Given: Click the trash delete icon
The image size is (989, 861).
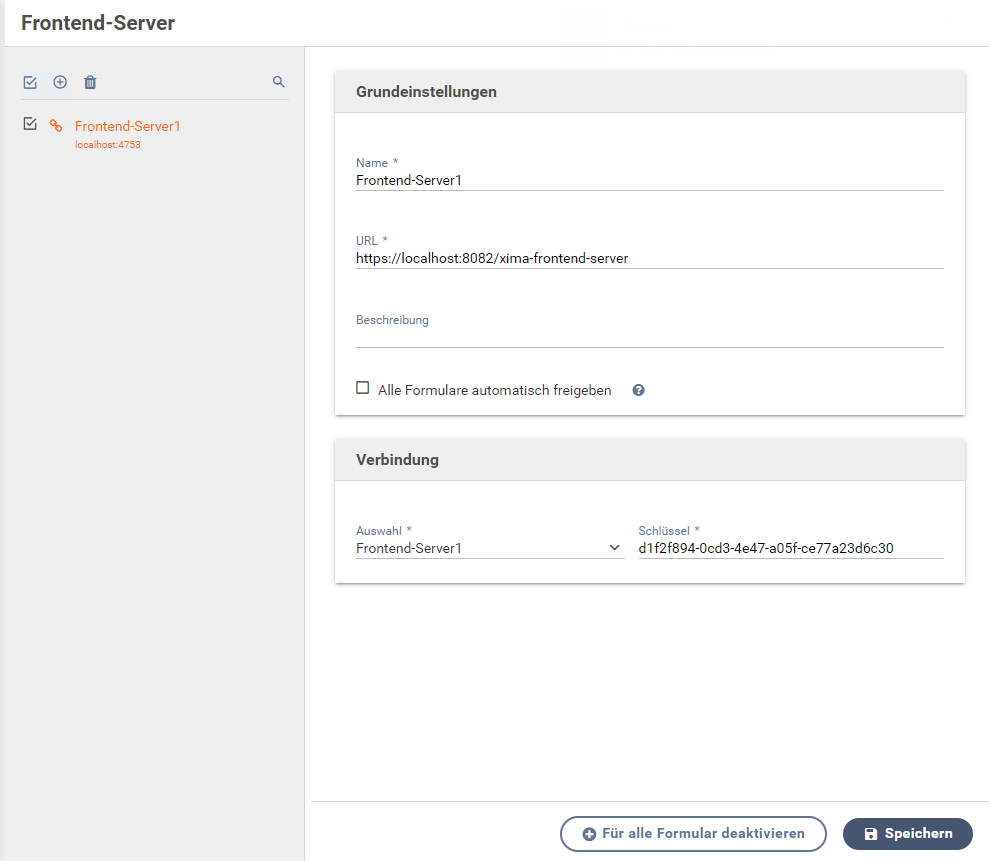Looking at the screenshot, I should coord(90,82).
